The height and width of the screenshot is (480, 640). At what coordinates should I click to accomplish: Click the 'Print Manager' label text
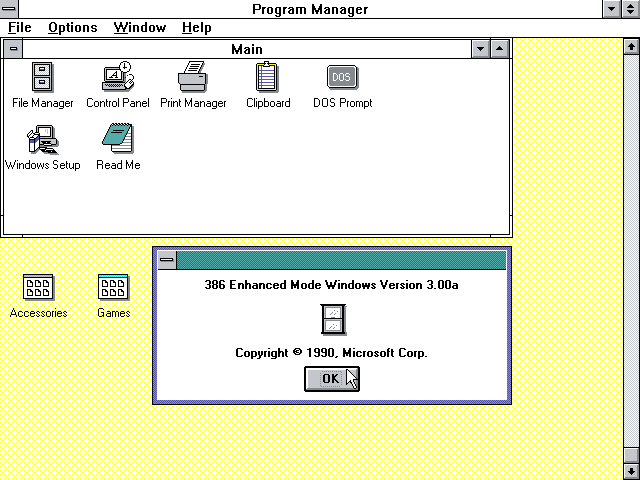tap(193, 103)
